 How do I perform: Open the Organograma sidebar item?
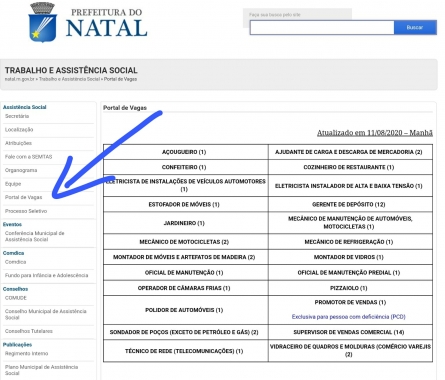[x=21, y=170]
